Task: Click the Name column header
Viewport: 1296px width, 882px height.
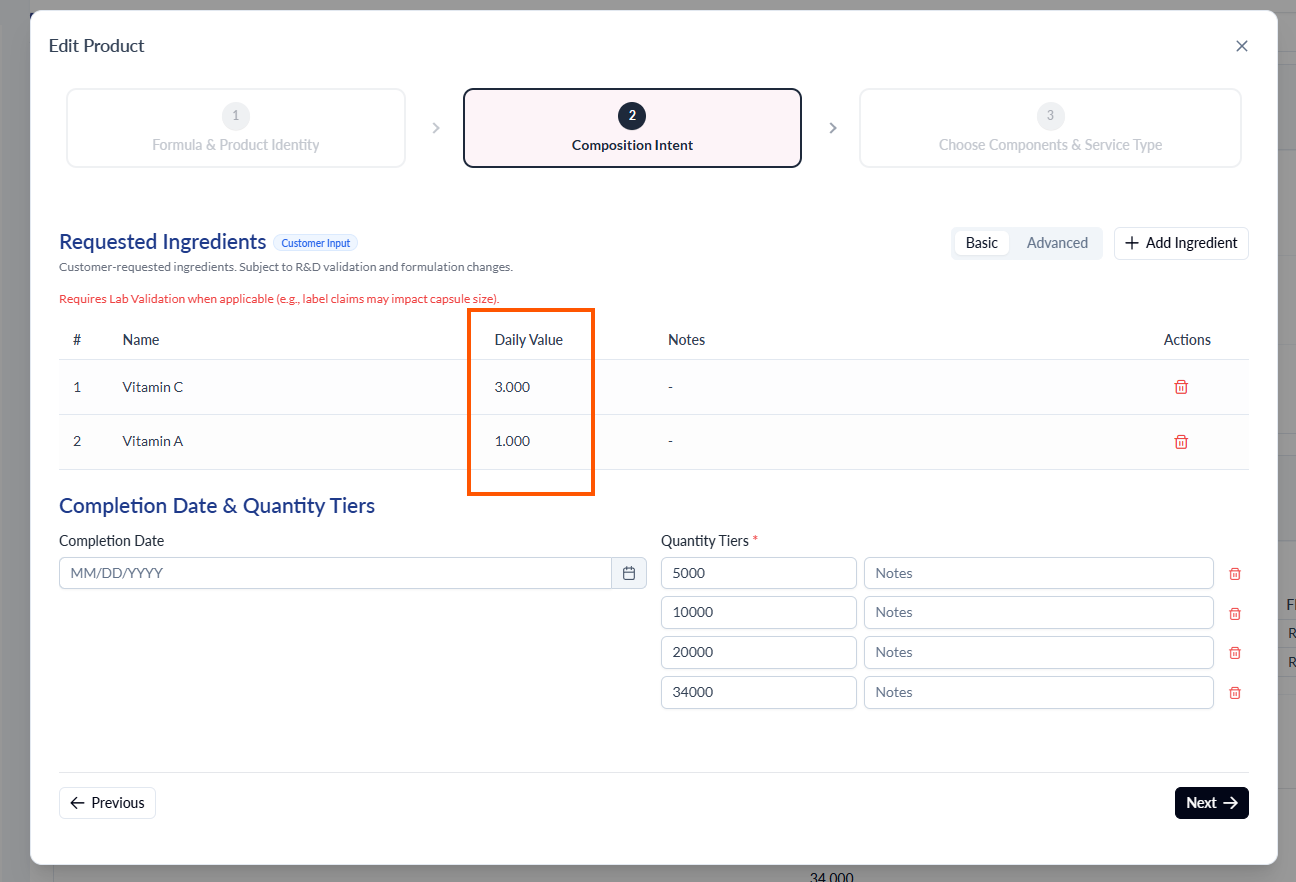Action: coord(141,340)
